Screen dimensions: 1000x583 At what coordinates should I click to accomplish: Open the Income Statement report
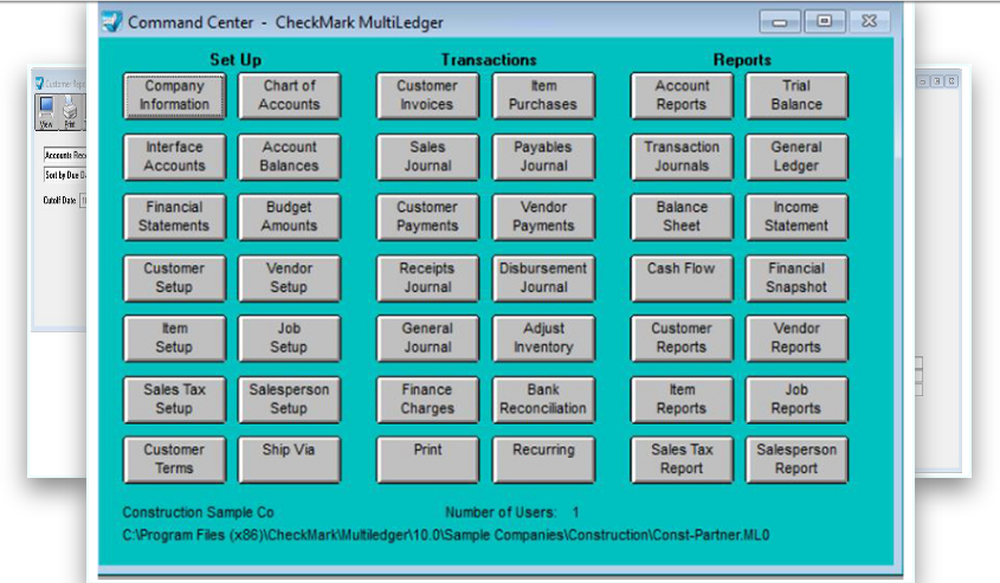pyautogui.click(x=797, y=217)
